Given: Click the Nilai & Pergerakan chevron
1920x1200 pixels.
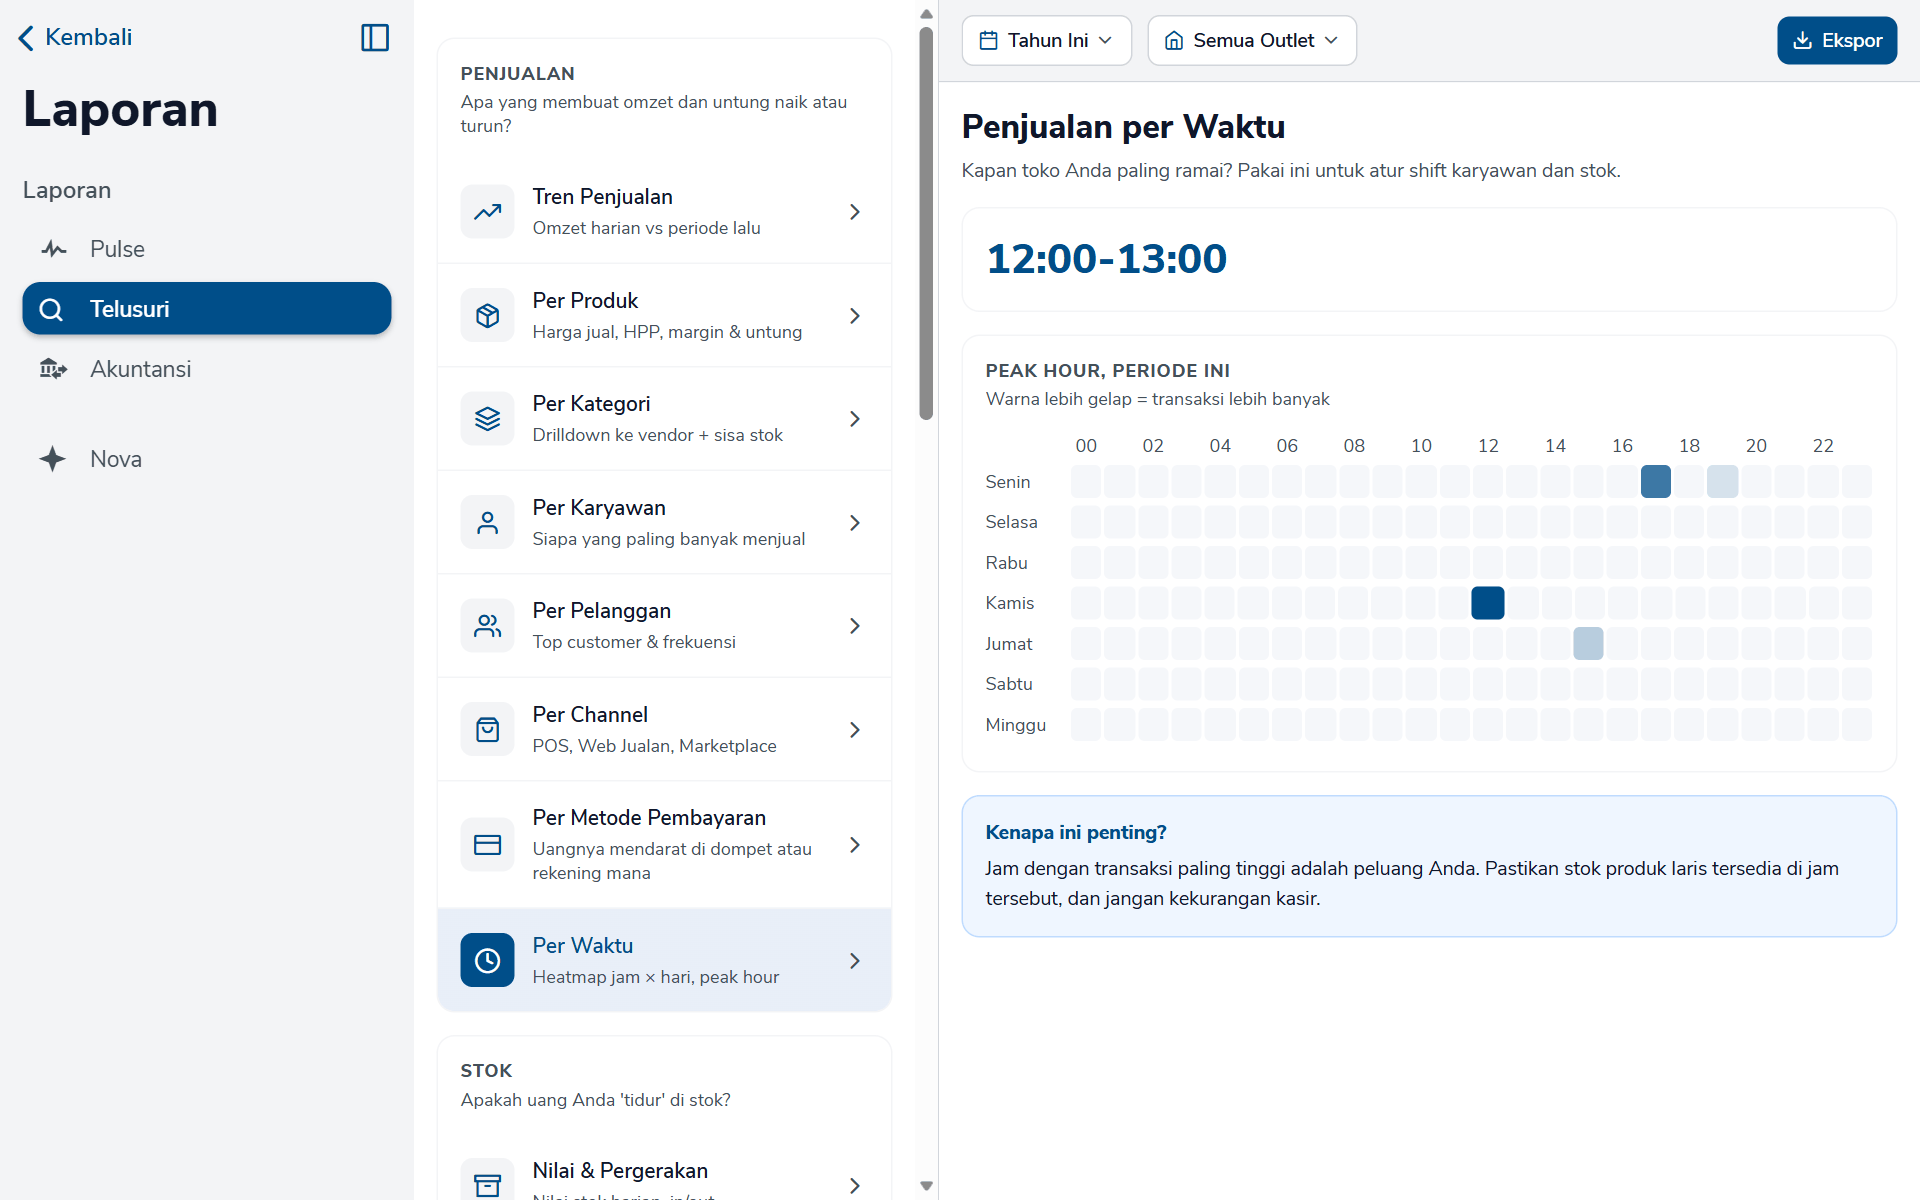Looking at the screenshot, I should coord(855,1185).
